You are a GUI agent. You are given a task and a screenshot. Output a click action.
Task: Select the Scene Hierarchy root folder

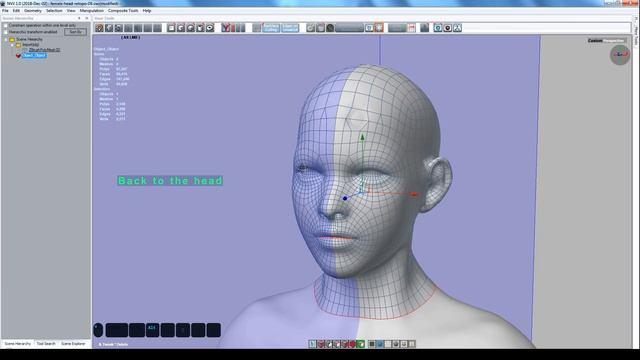29,40
